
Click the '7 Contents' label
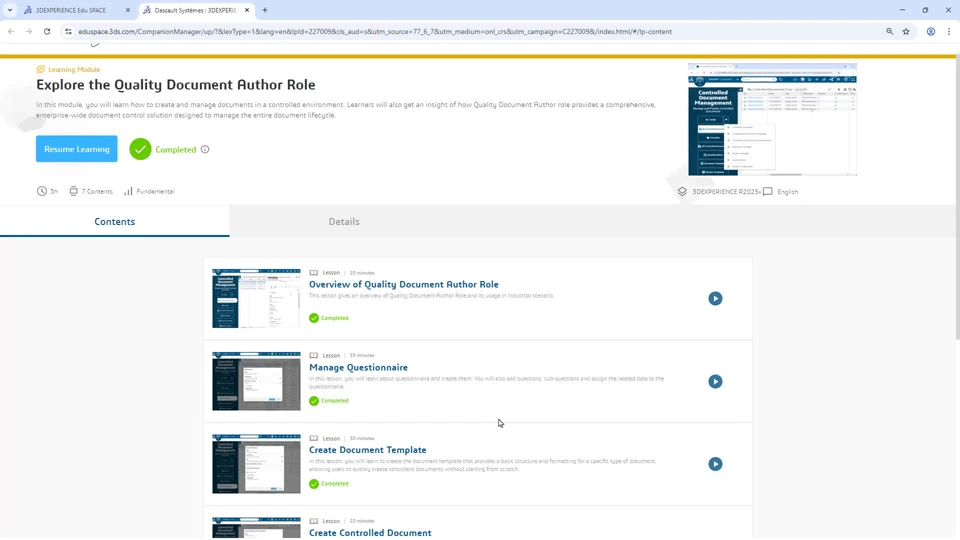pyautogui.click(x=97, y=191)
